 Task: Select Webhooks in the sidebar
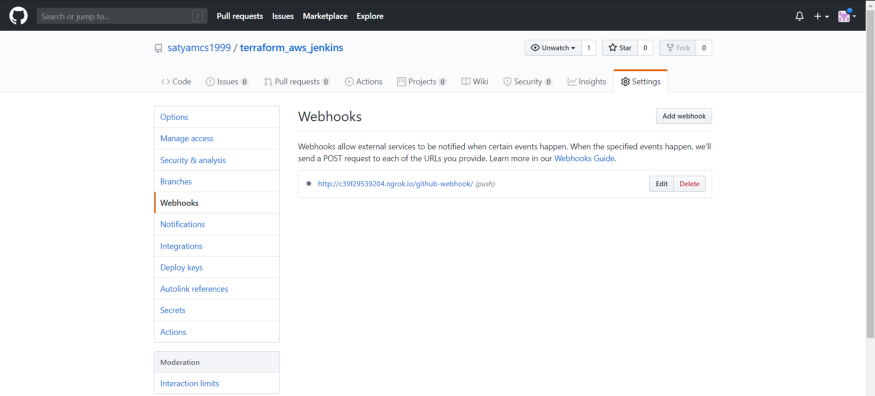(217, 203)
